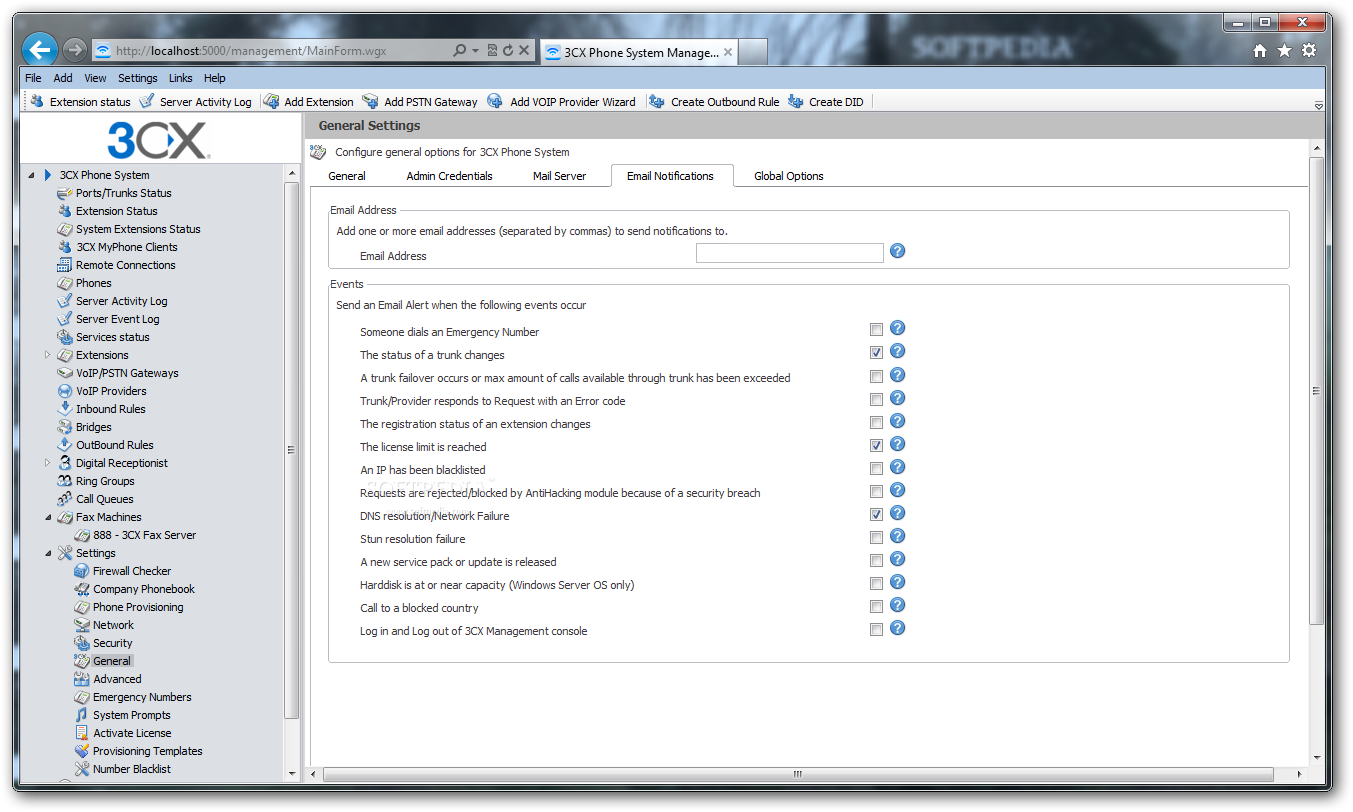Collapse the Settings tree node
The image size is (1353, 812).
48,554
